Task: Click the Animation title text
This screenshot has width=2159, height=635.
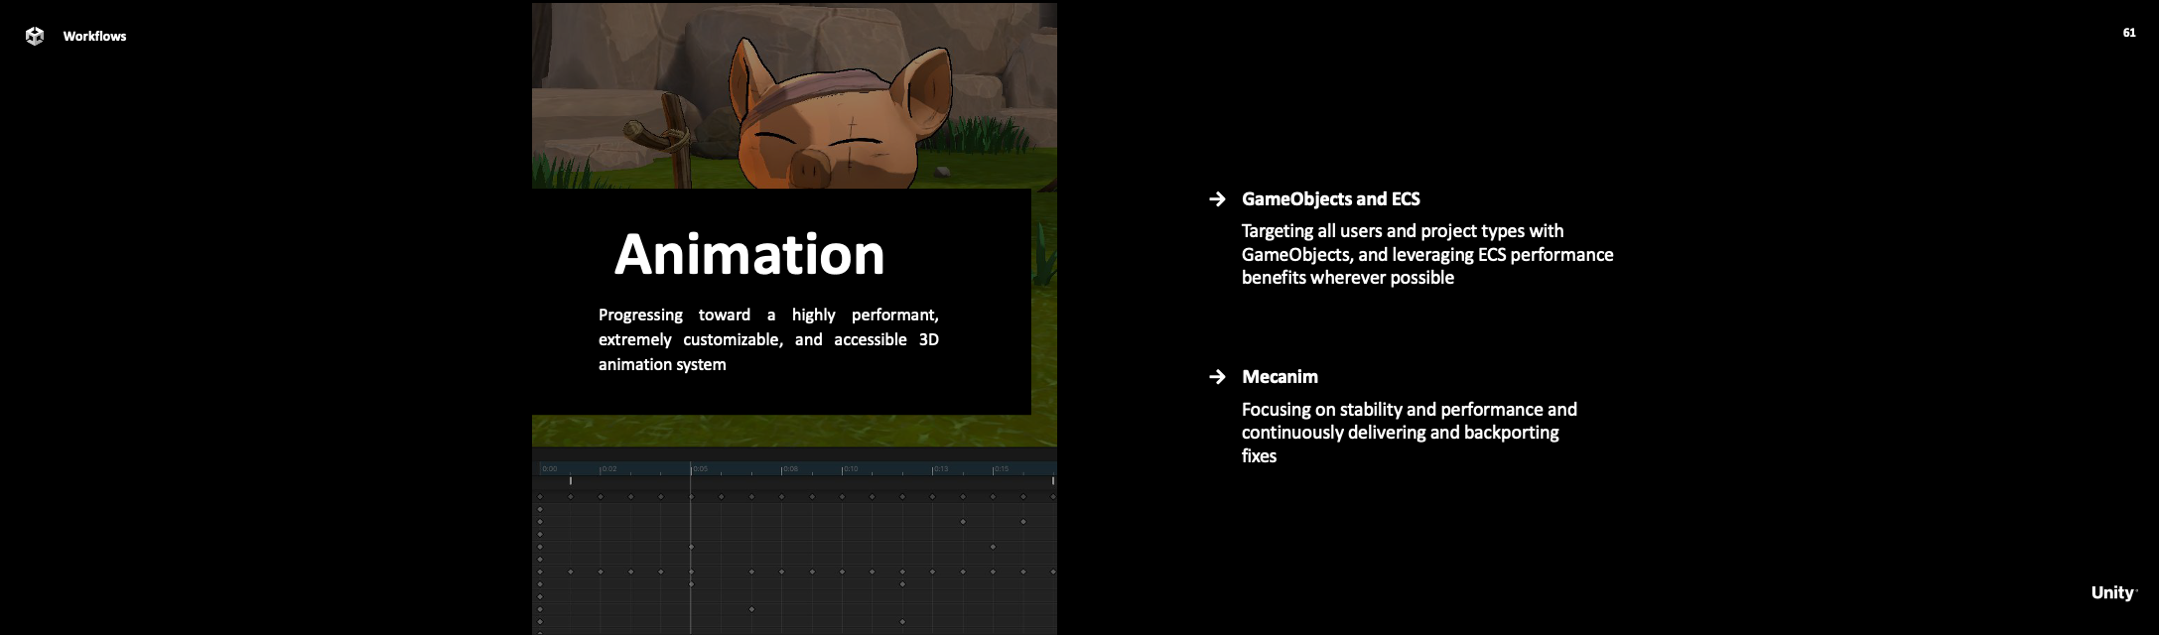Action: [749, 254]
